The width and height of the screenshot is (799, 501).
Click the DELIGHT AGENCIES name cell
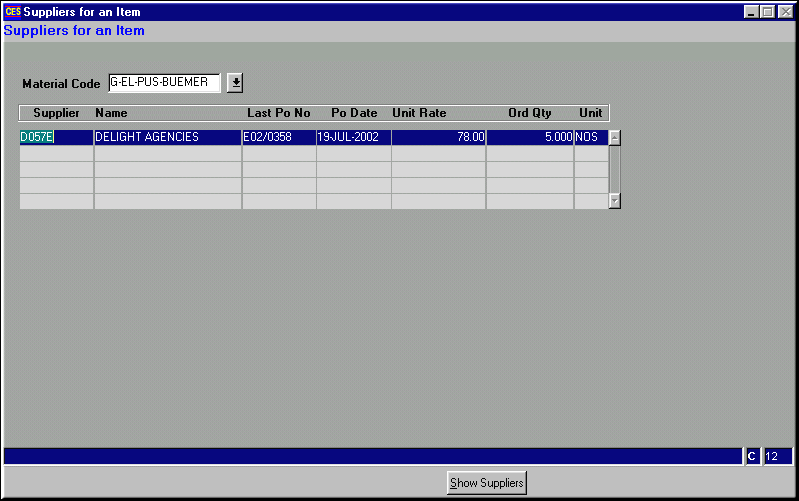click(167, 137)
